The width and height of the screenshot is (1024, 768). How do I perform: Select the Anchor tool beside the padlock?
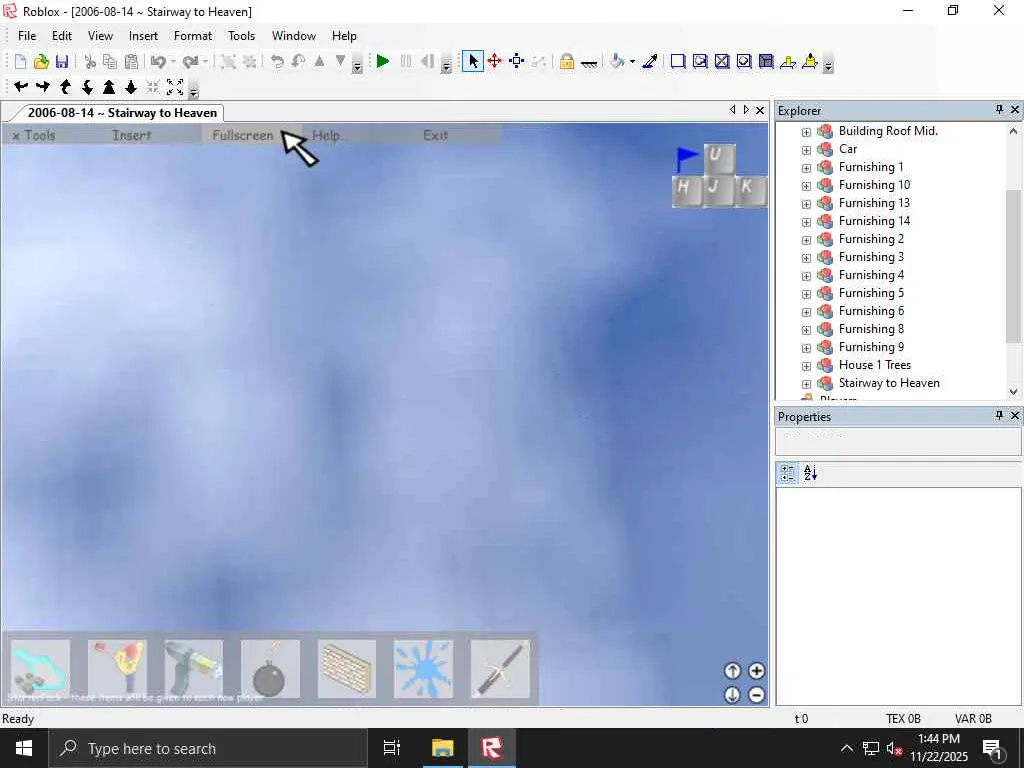click(589, 63)
